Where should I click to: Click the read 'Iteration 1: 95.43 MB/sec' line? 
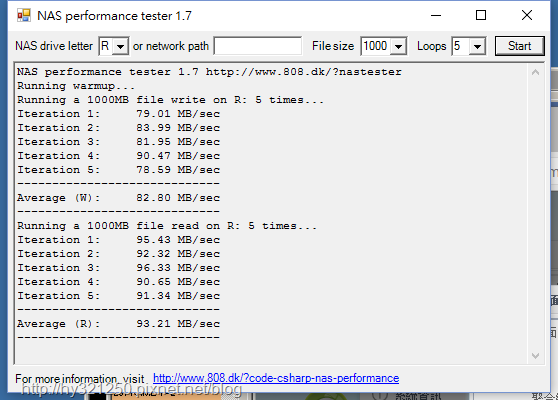point(119,240)
